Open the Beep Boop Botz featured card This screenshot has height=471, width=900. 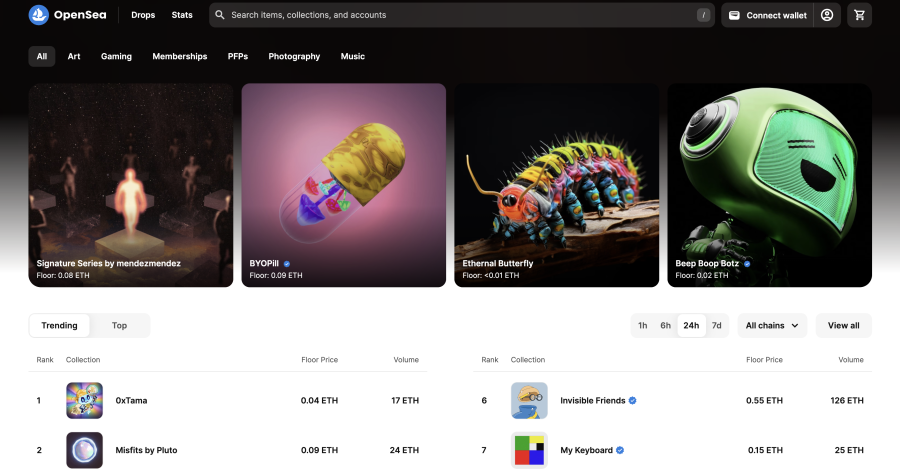pyautogui.click(x=770, y=185)
